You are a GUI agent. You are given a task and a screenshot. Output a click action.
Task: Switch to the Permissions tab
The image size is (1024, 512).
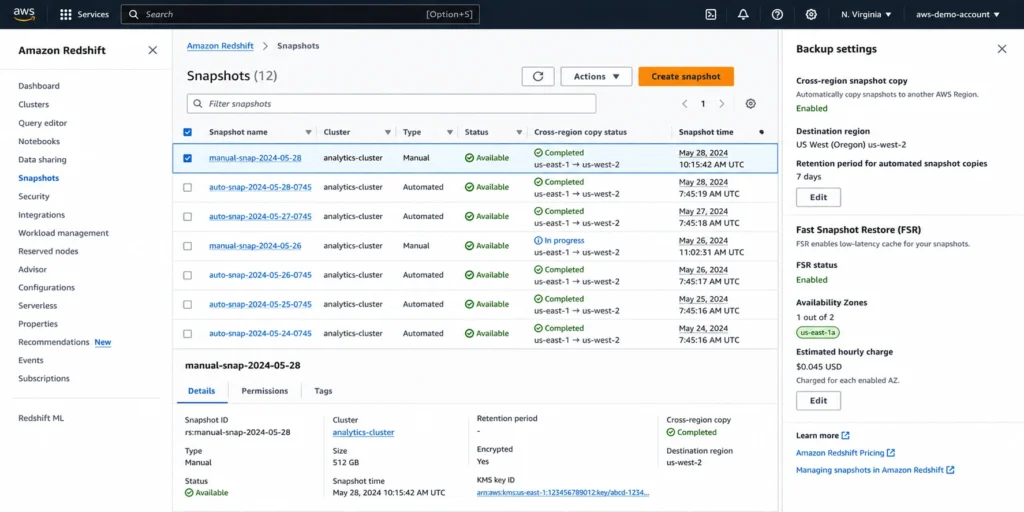(x=264, y=391)
